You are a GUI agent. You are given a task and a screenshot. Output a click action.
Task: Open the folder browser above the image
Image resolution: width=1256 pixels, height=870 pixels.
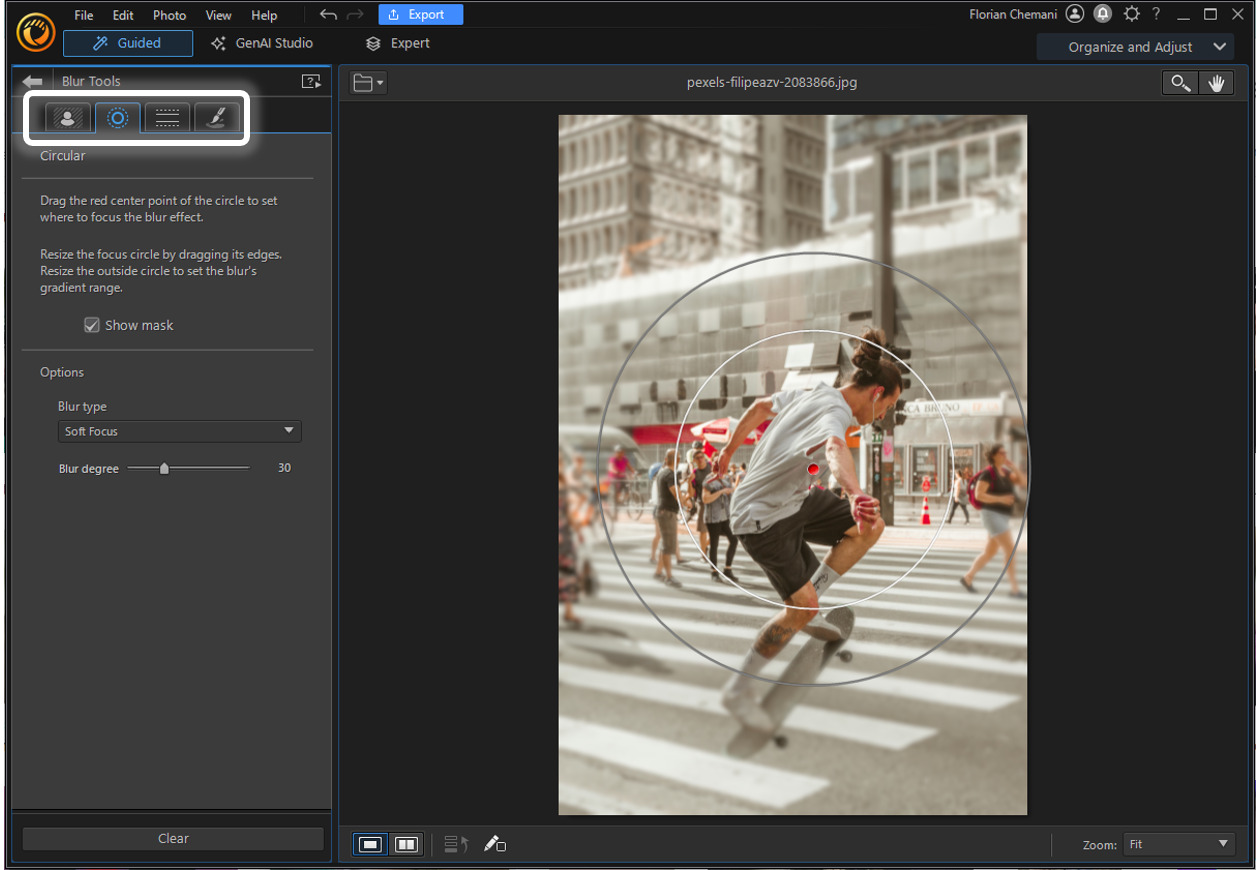pyautogui.click(x=367, y=82)
